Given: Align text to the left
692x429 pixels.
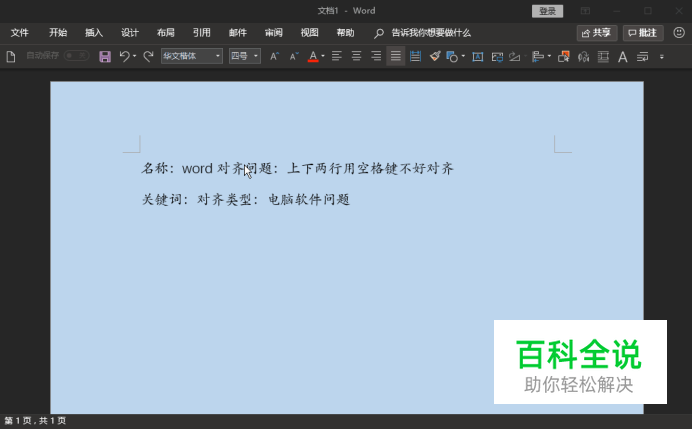Looking at the screenshot, I should (337, 56).
